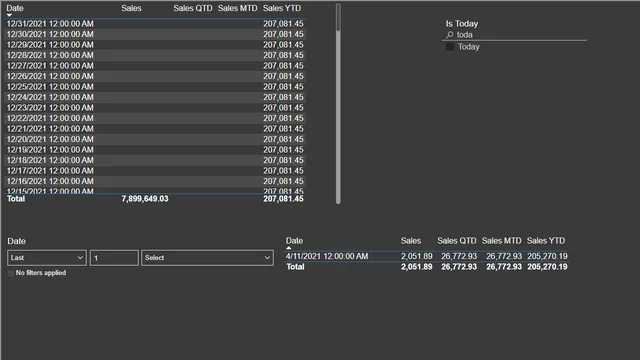Click Sales YTD 205,270.19 in 4/11/2021 row
This screenshot has width=640, height=360.
[547, 256]
